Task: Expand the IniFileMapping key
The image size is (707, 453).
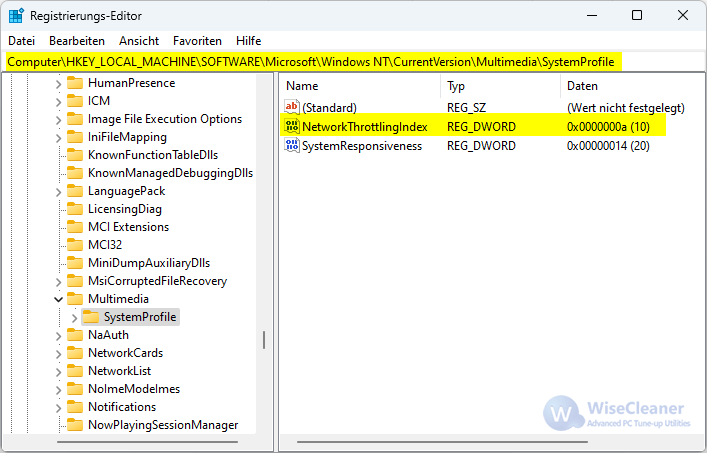Action: click(x=58, y=138)
